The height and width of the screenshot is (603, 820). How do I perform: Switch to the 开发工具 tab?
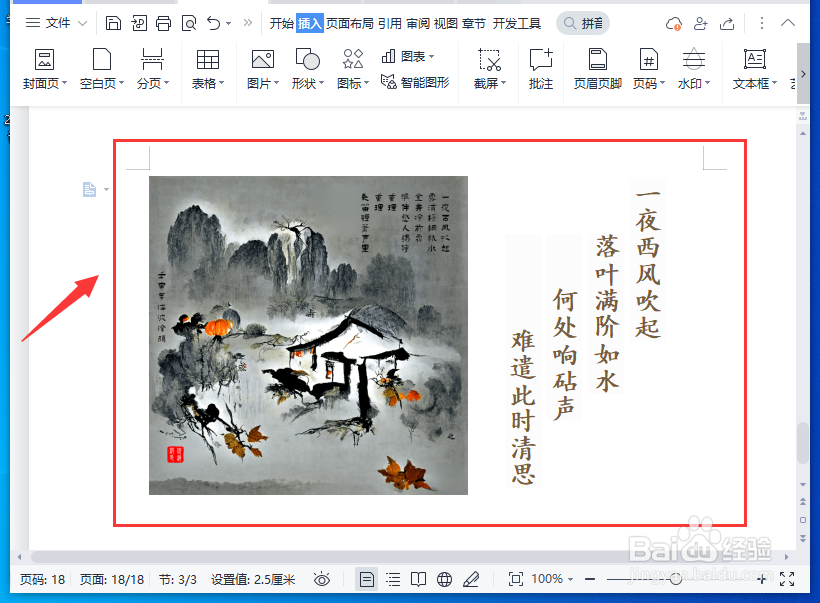click(x=517, y=24)
